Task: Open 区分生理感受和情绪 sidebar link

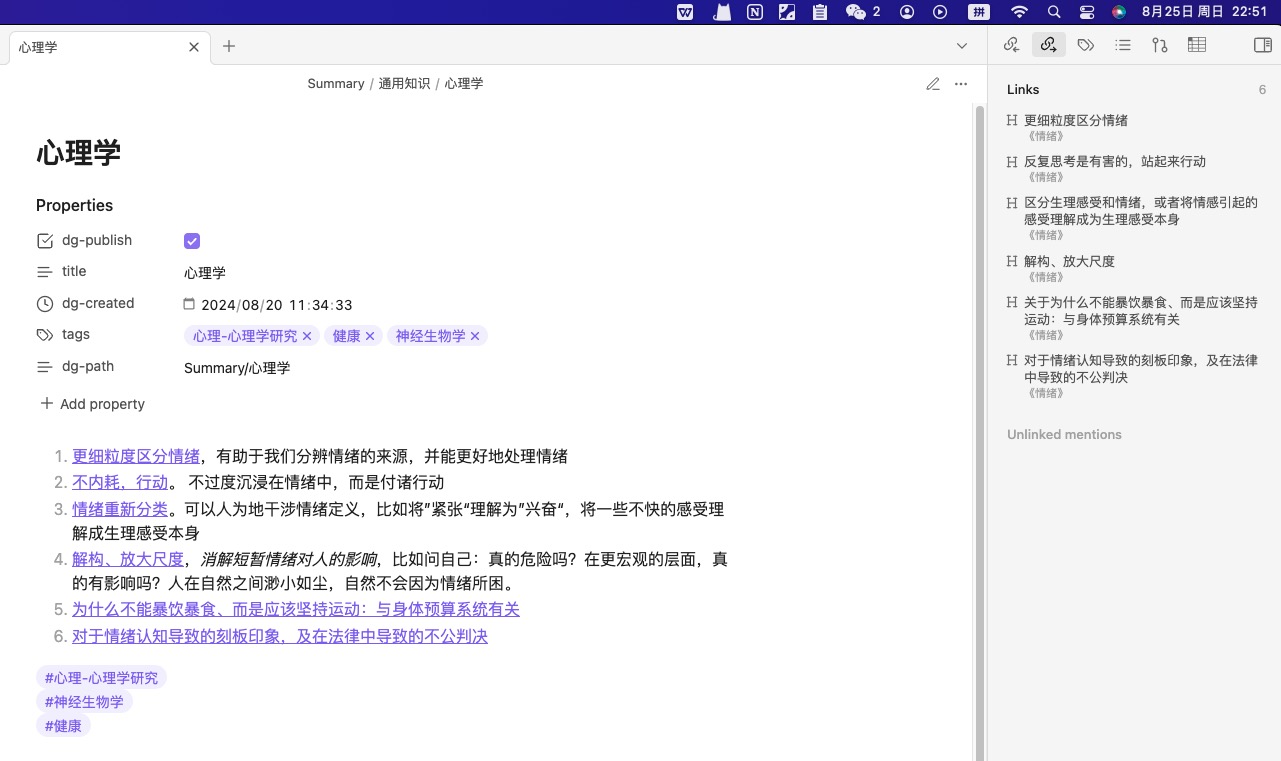Action: click(1141, 211)
